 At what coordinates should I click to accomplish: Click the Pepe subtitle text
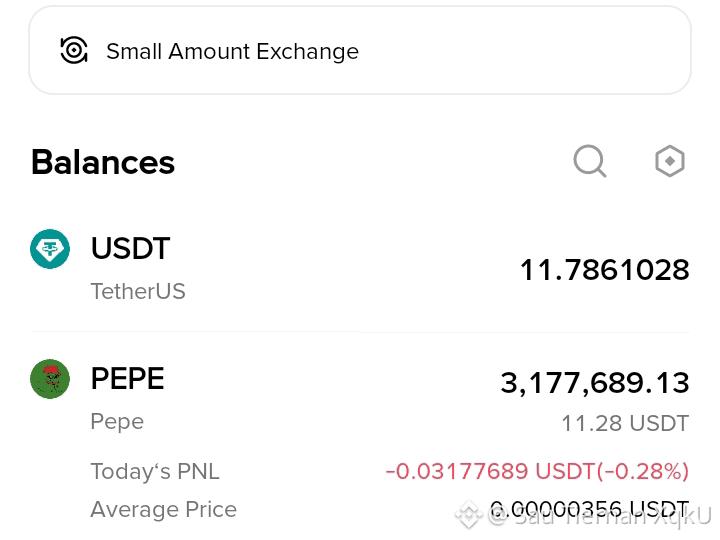(117, 422)
